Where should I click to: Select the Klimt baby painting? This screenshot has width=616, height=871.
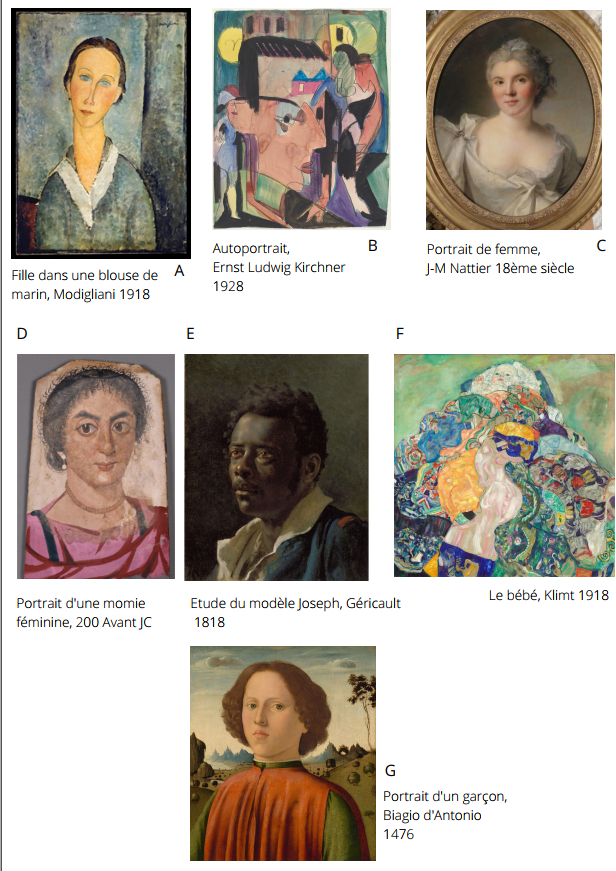tap(504, 465)
